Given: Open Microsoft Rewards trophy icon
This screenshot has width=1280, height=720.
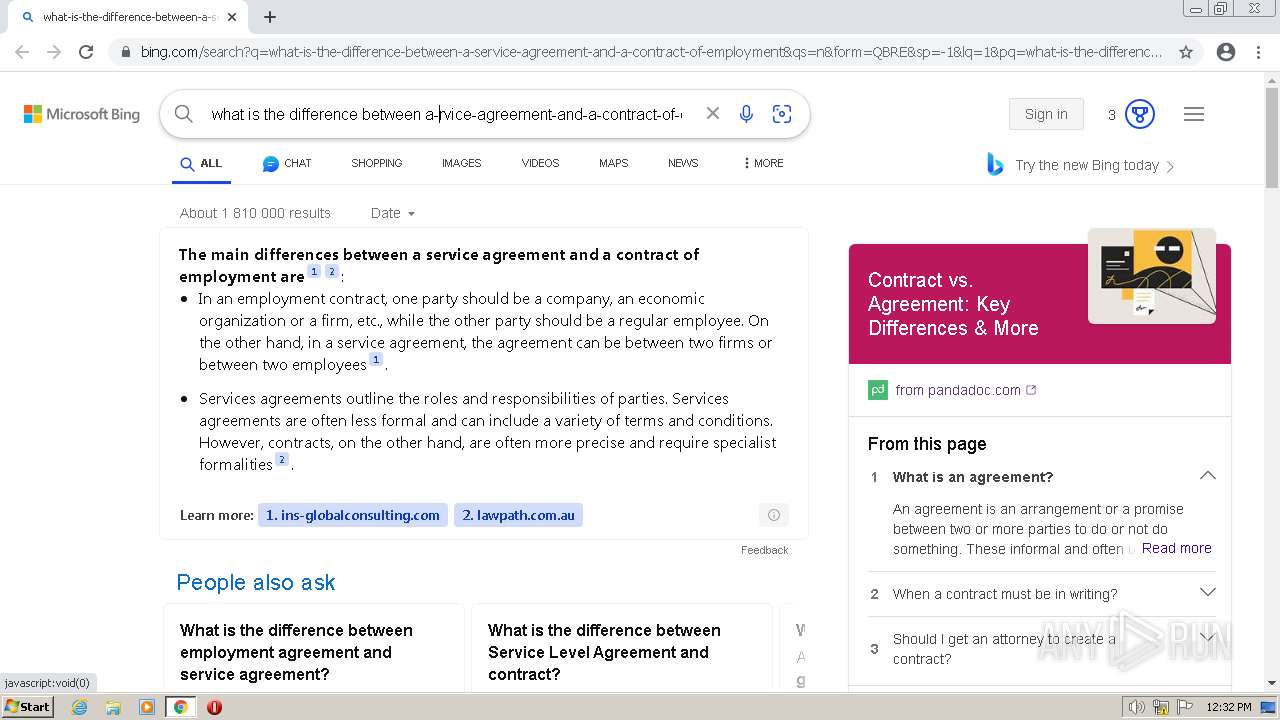Looking at the screenshot, I should pyautogui.click(x=1140, y=114).
